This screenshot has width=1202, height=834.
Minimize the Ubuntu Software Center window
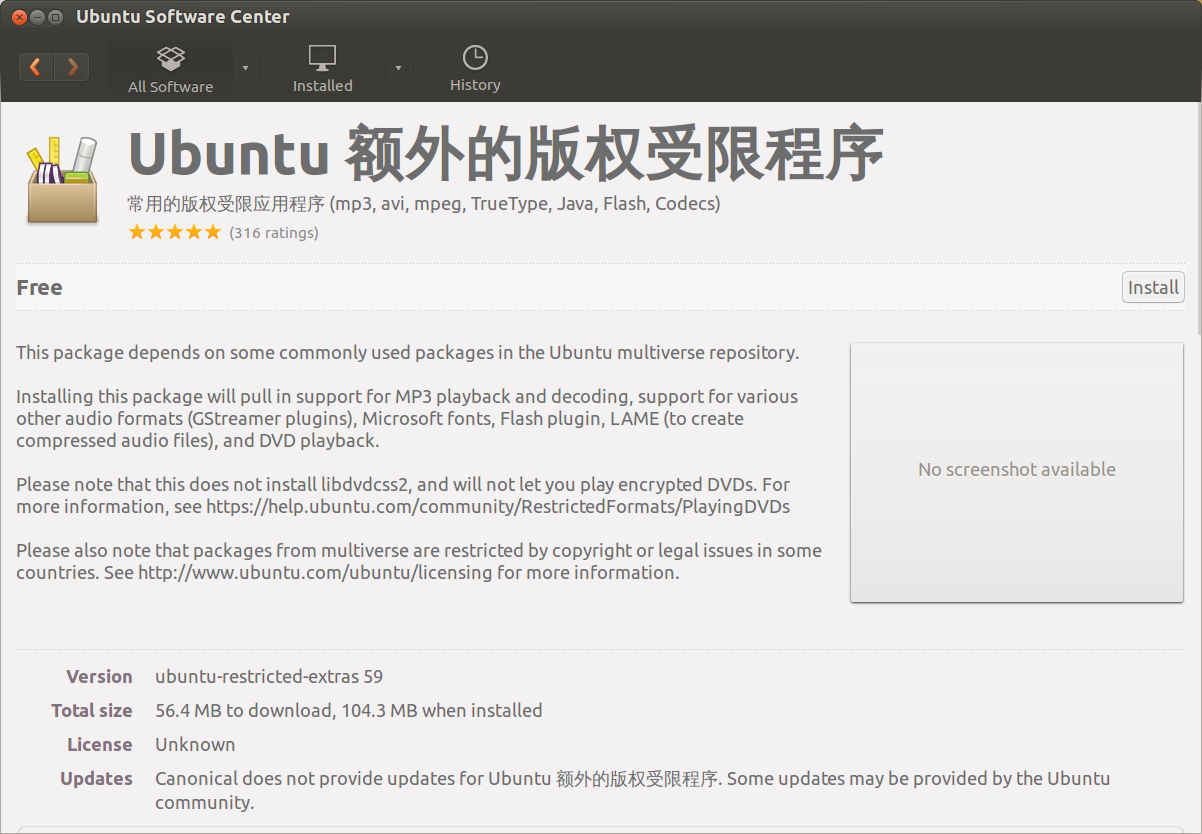[37, 17]
